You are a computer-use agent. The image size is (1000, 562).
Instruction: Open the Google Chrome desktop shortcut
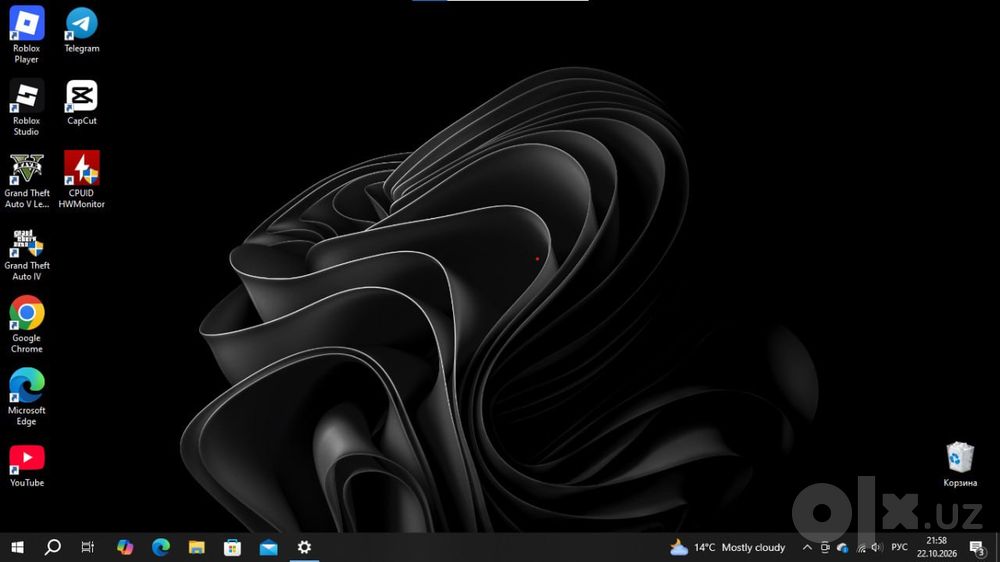pos(27,324)
